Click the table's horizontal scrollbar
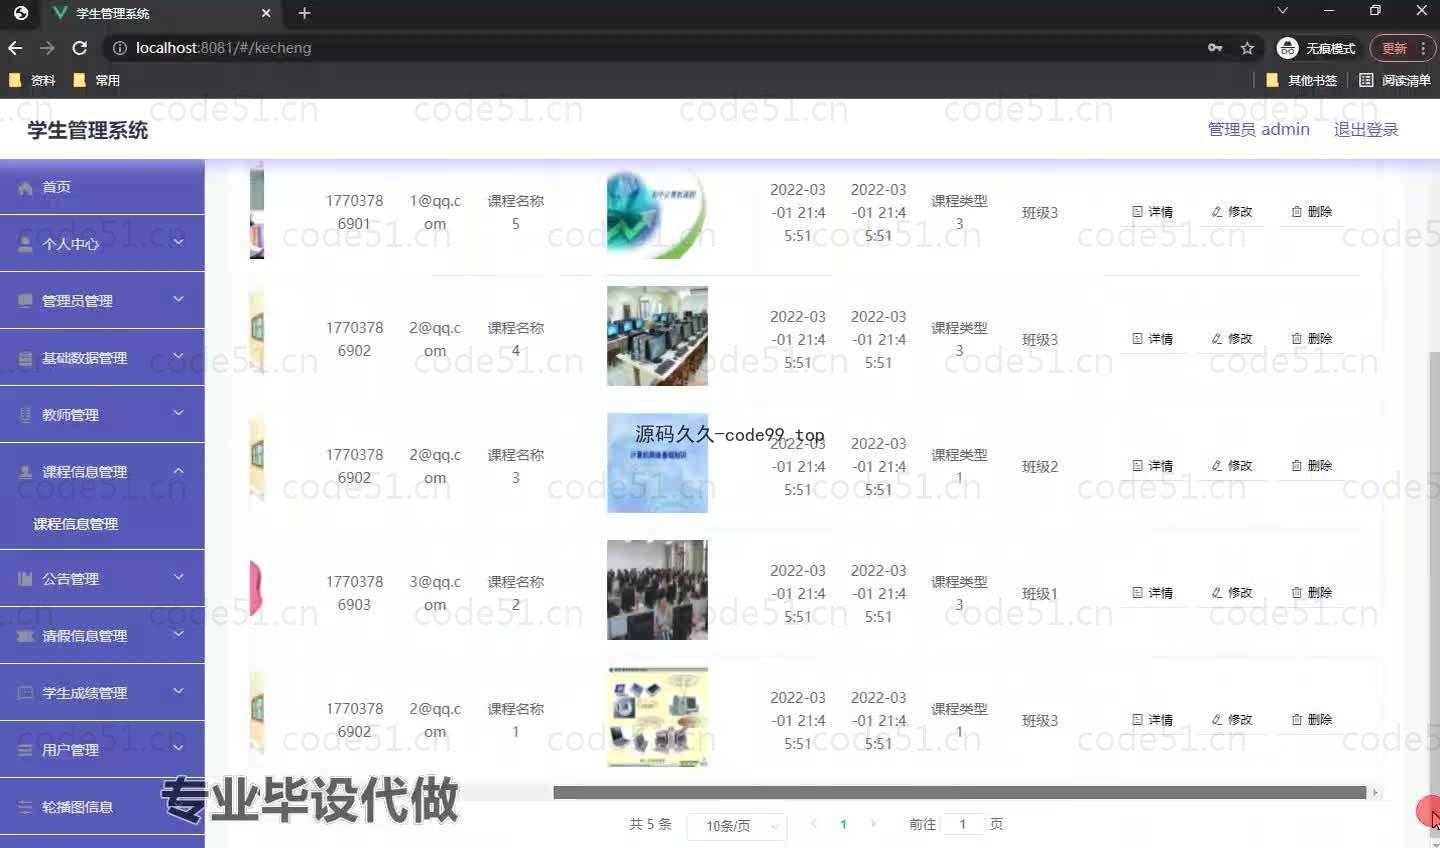 tap(960, 793)
